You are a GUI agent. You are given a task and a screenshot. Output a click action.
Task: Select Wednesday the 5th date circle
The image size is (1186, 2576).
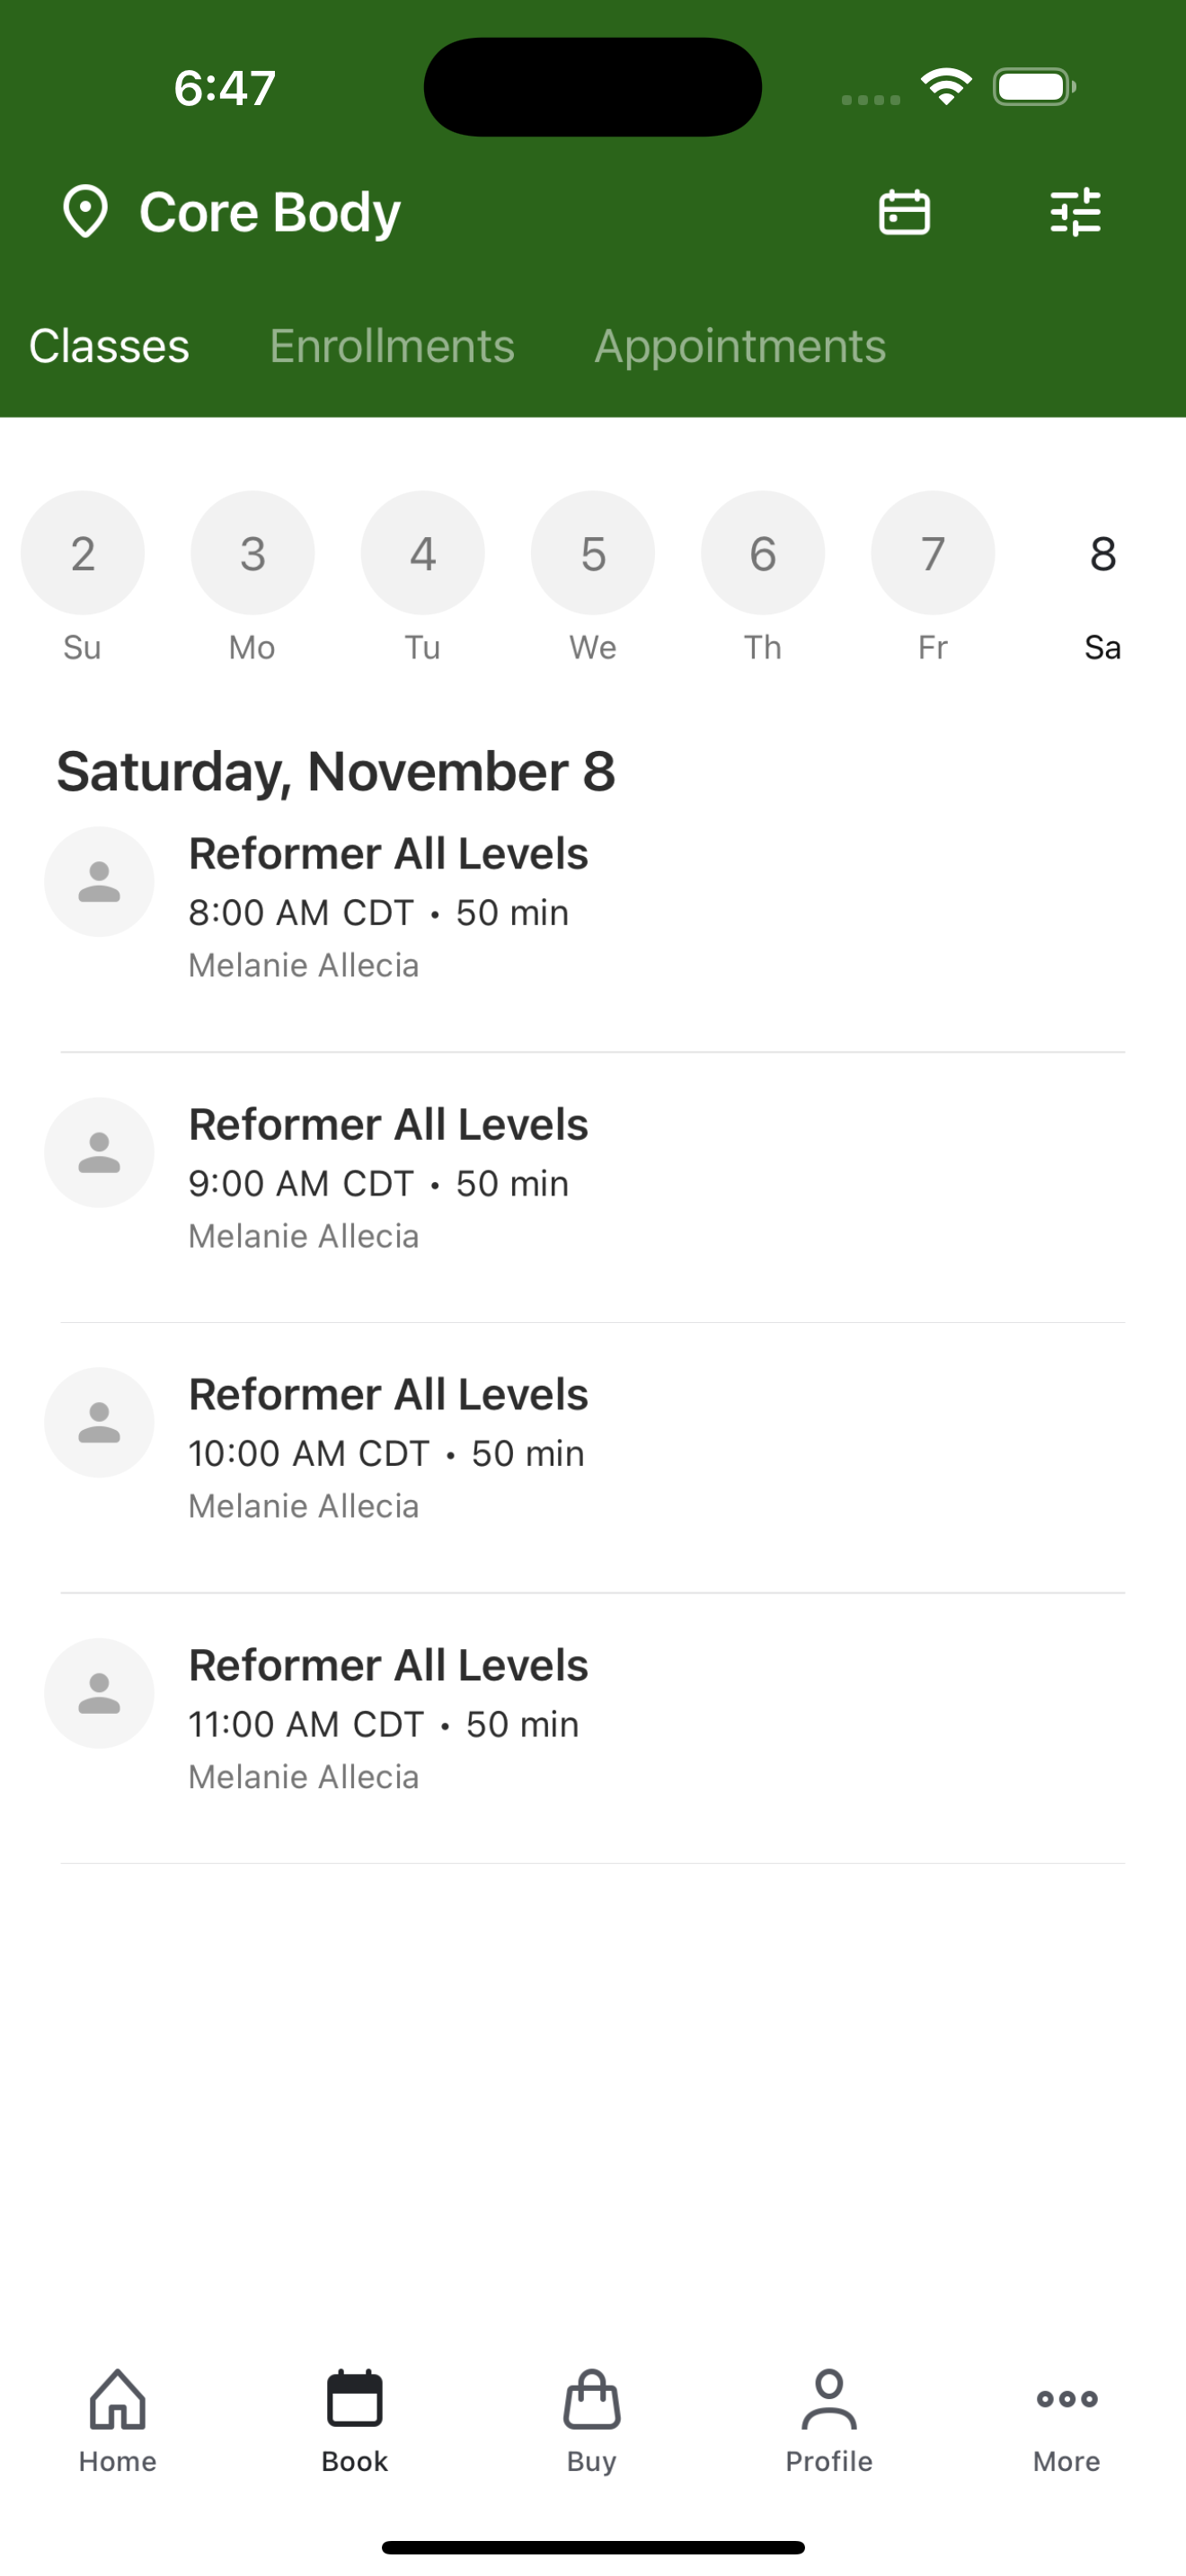[593, 553]
